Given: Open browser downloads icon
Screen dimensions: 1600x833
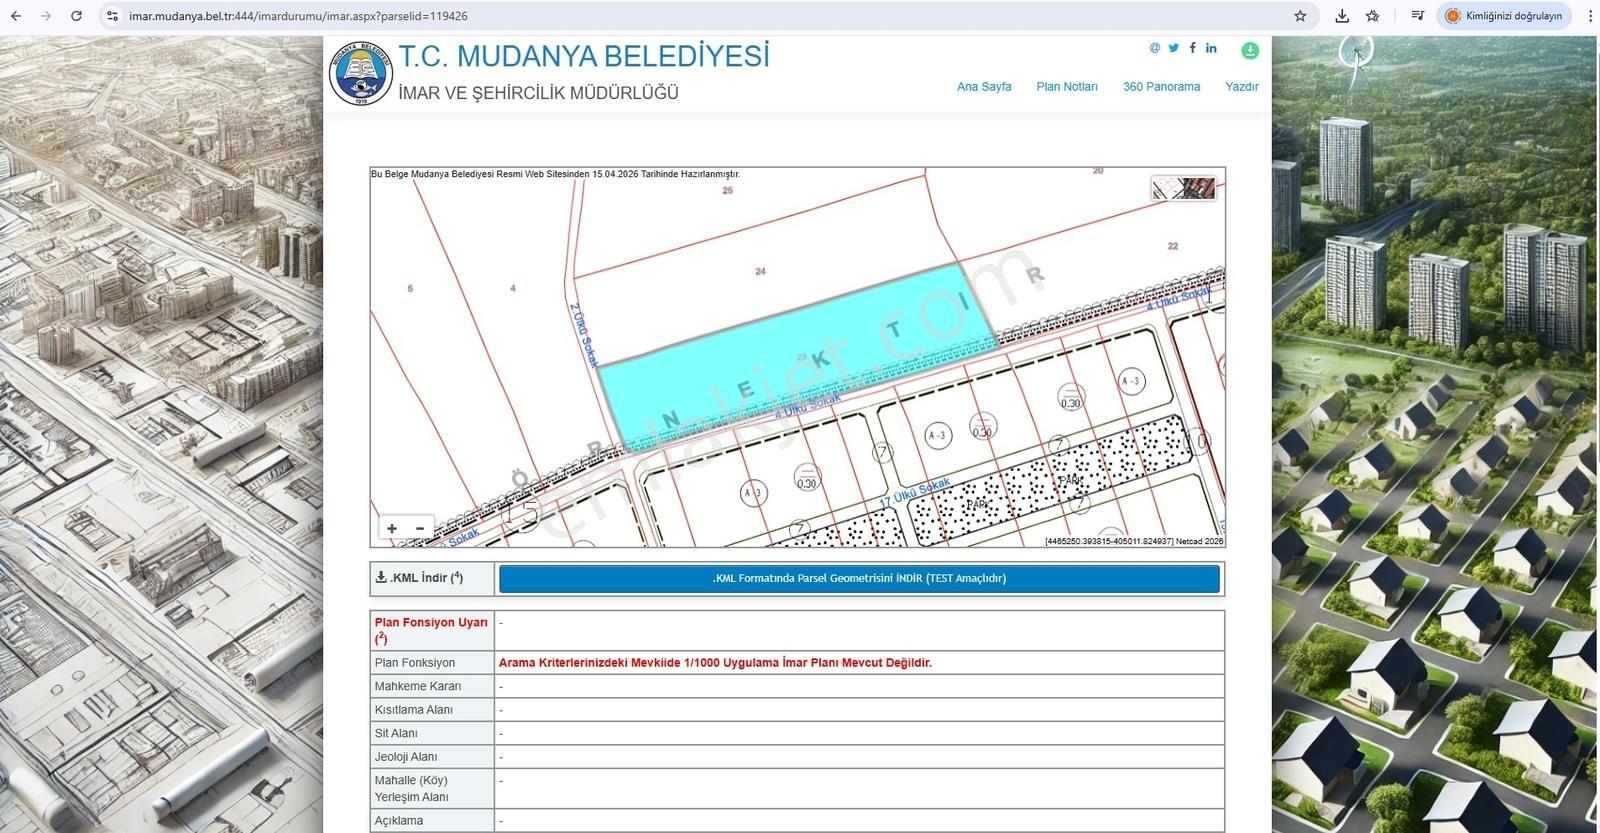Looking at the screenshot, I should pyautogui.click(x=1342, y=16).
